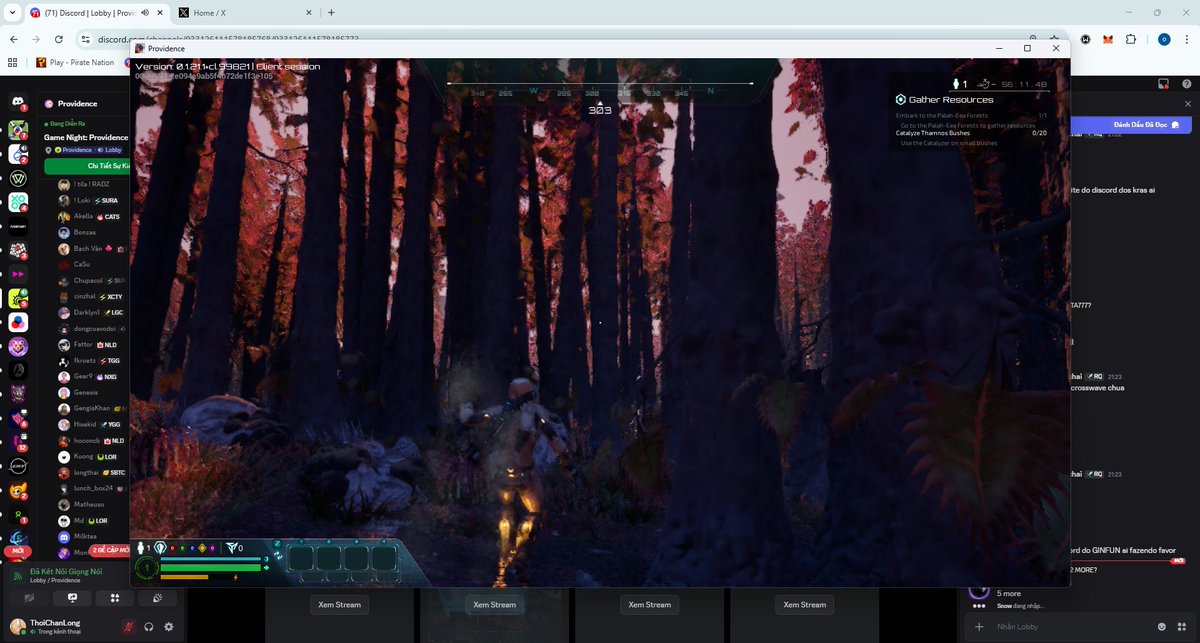Mute microphone in Discord user panel
This screenshot has width=1200, height=643.
pyautogui.click(x=128, y=627)
